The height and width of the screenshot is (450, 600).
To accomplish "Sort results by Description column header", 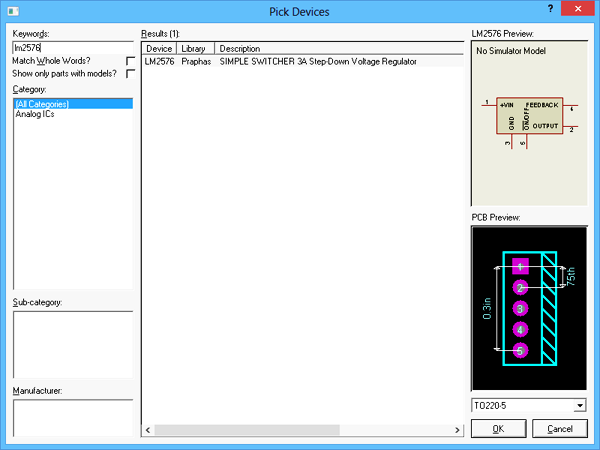I will coord(339,49).
